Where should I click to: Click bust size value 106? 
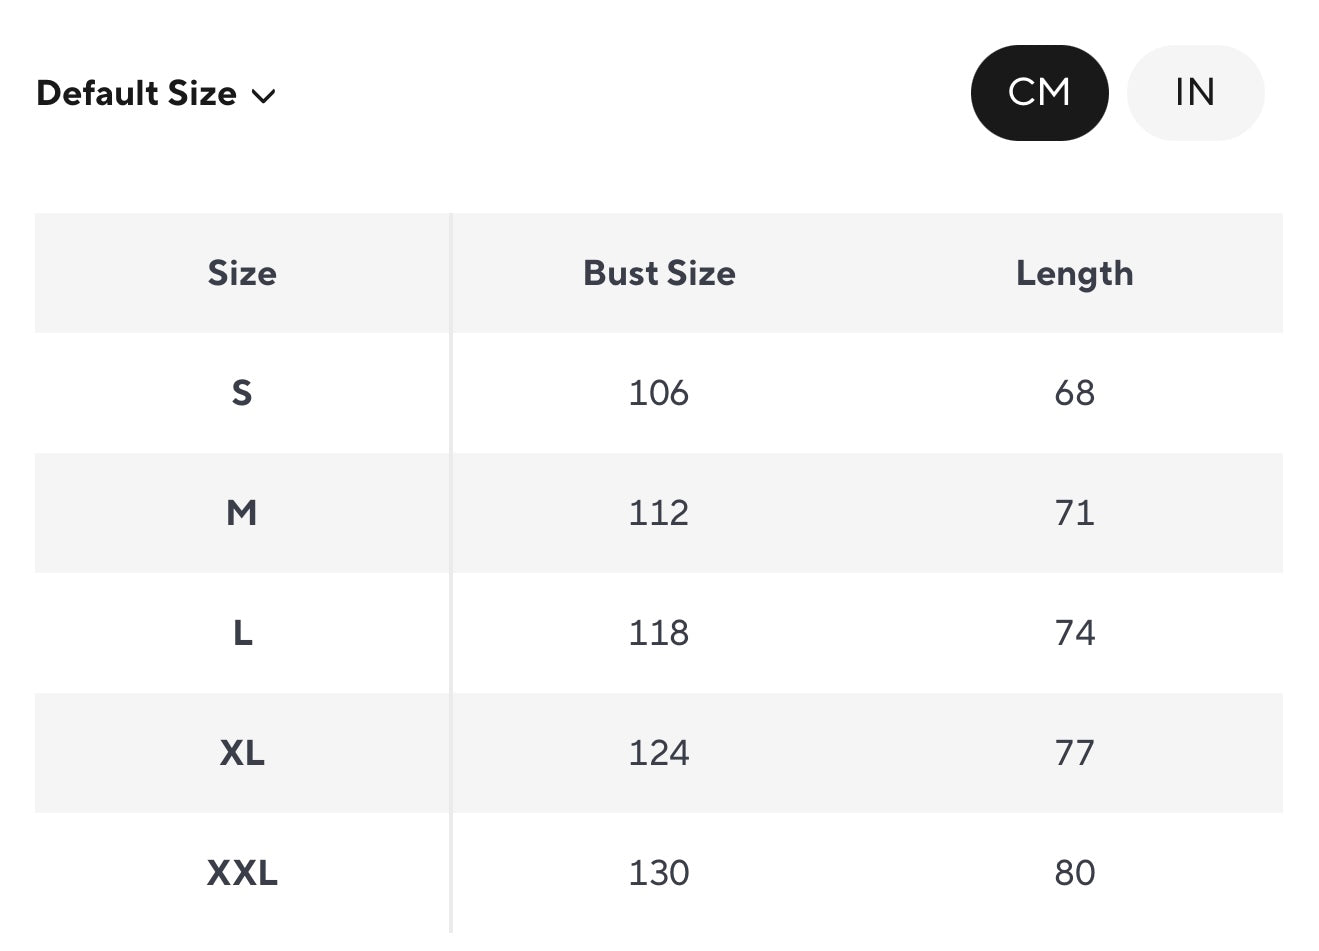659,393
